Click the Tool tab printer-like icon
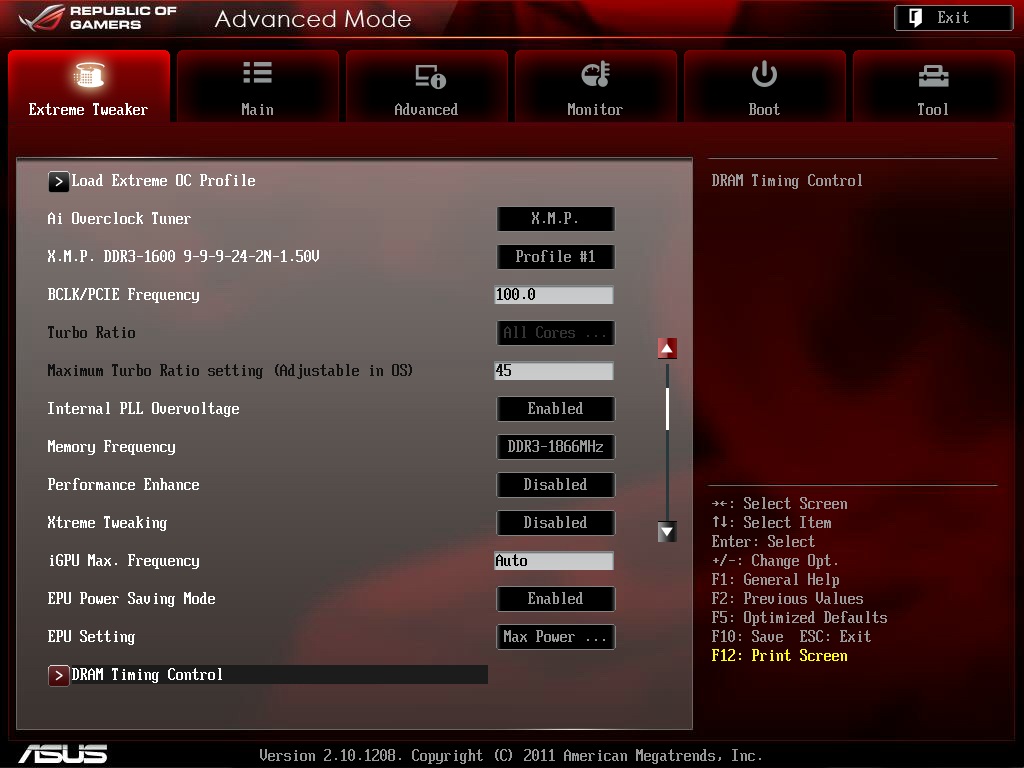The height and width of the screenshot is (768, 1024). click(x=933, y=76)
